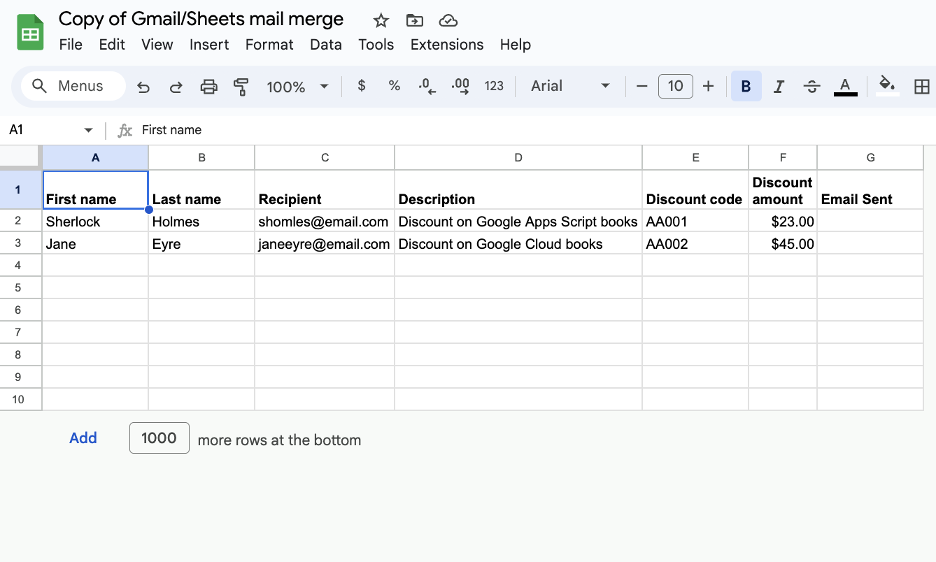Open the Format menu

pos(269,45)
